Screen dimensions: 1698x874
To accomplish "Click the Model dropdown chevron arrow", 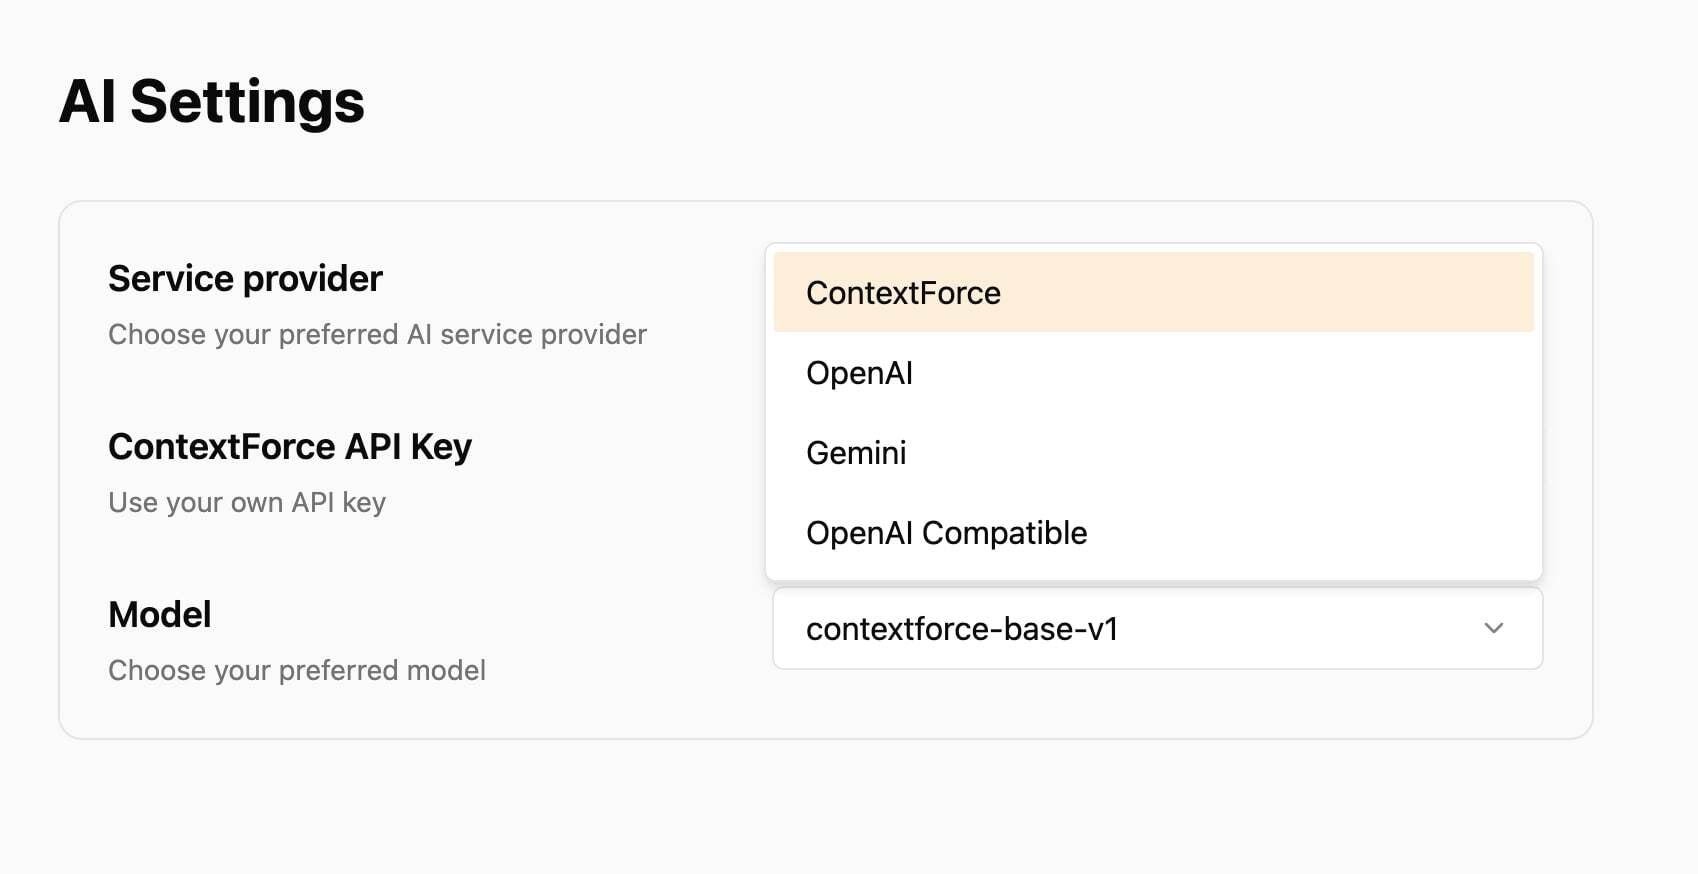I will (1493, 628).
